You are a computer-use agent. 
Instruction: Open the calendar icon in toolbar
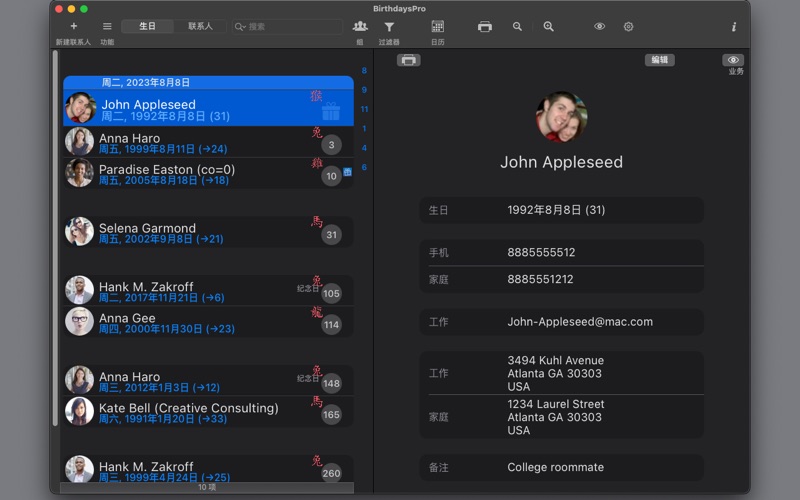(x=437, y=26)
